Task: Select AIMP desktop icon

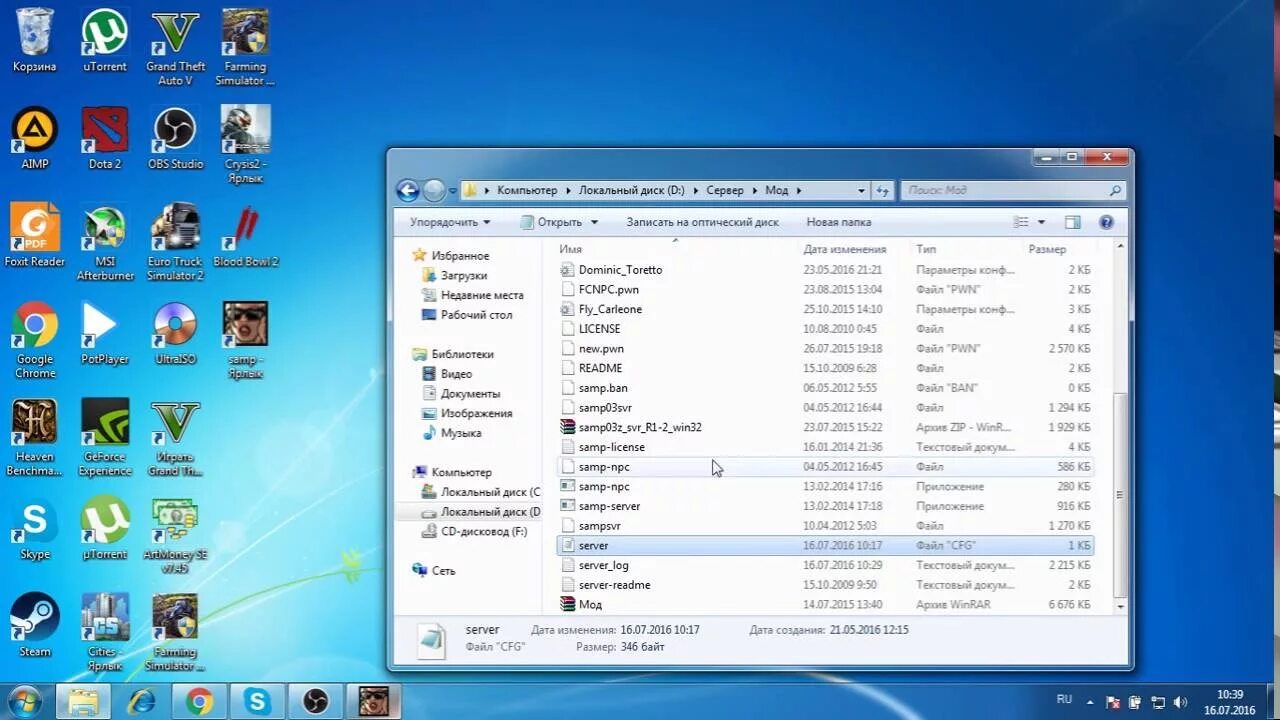Action: click(x=35, y=138)
